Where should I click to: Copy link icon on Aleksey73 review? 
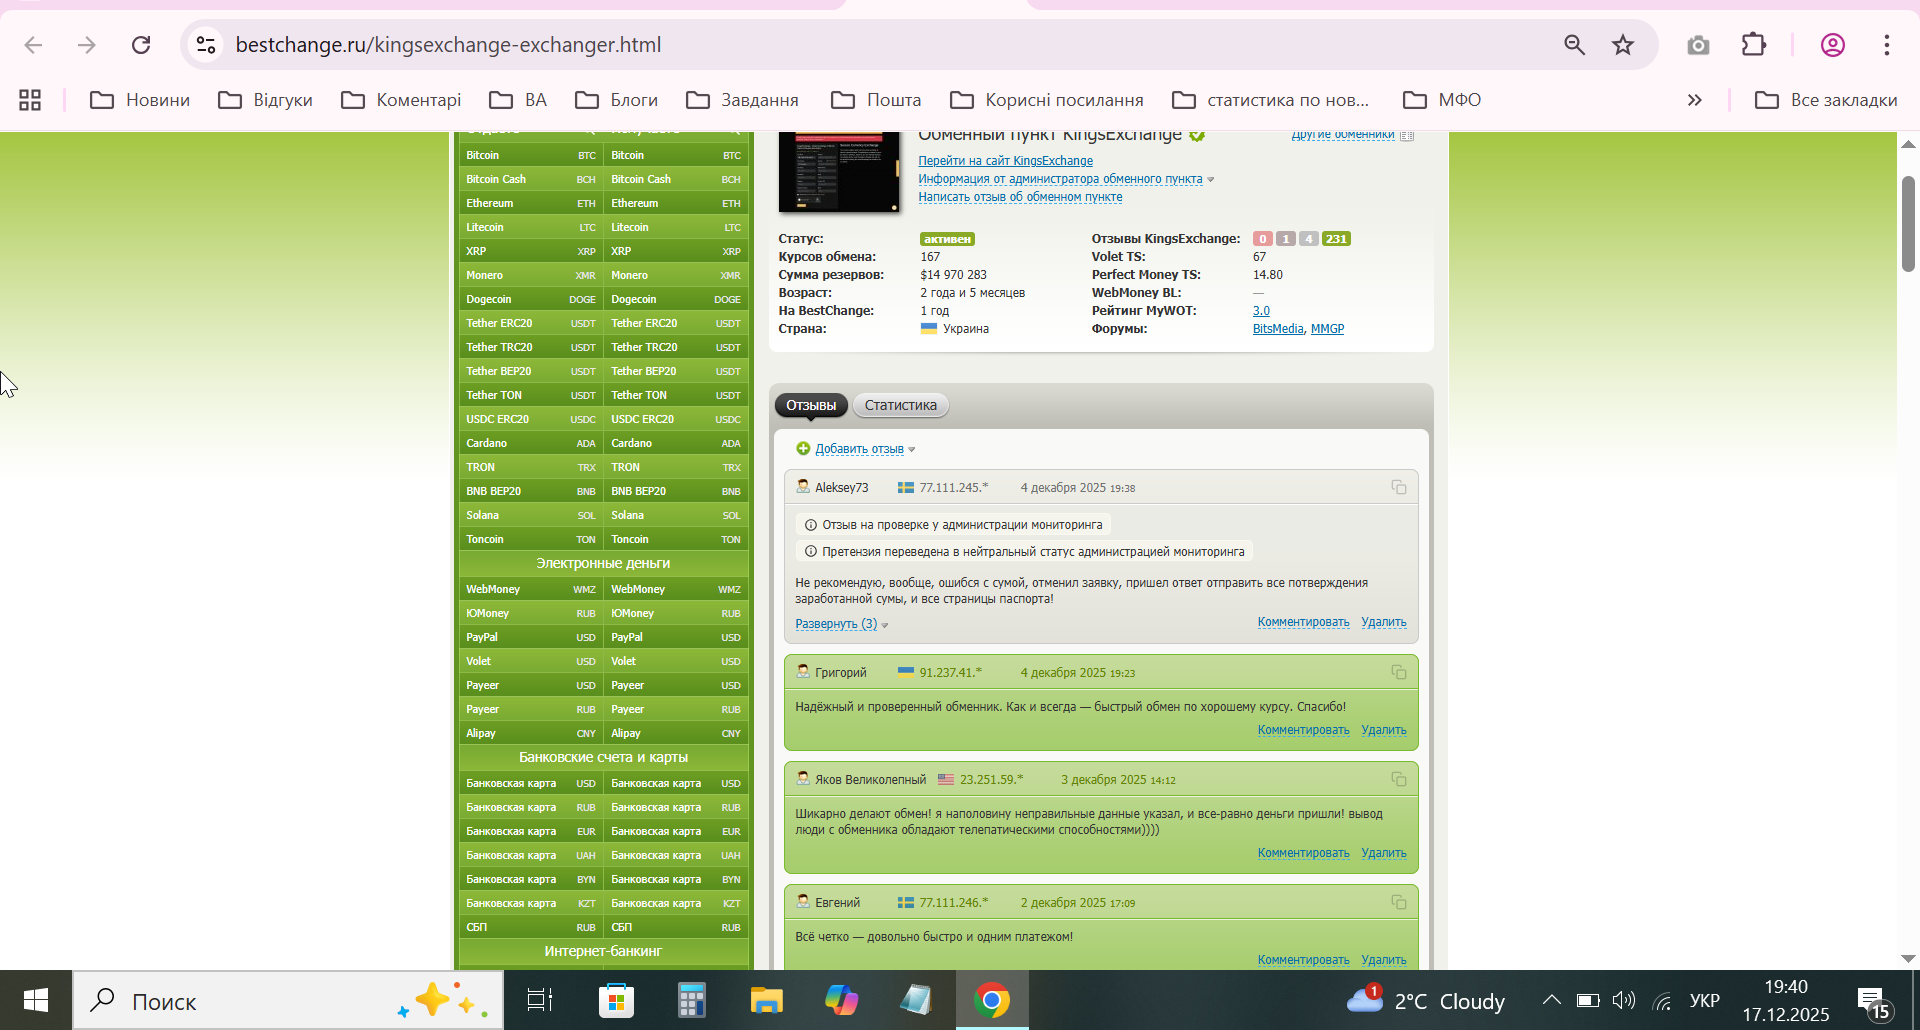(x=1399, y=487)
